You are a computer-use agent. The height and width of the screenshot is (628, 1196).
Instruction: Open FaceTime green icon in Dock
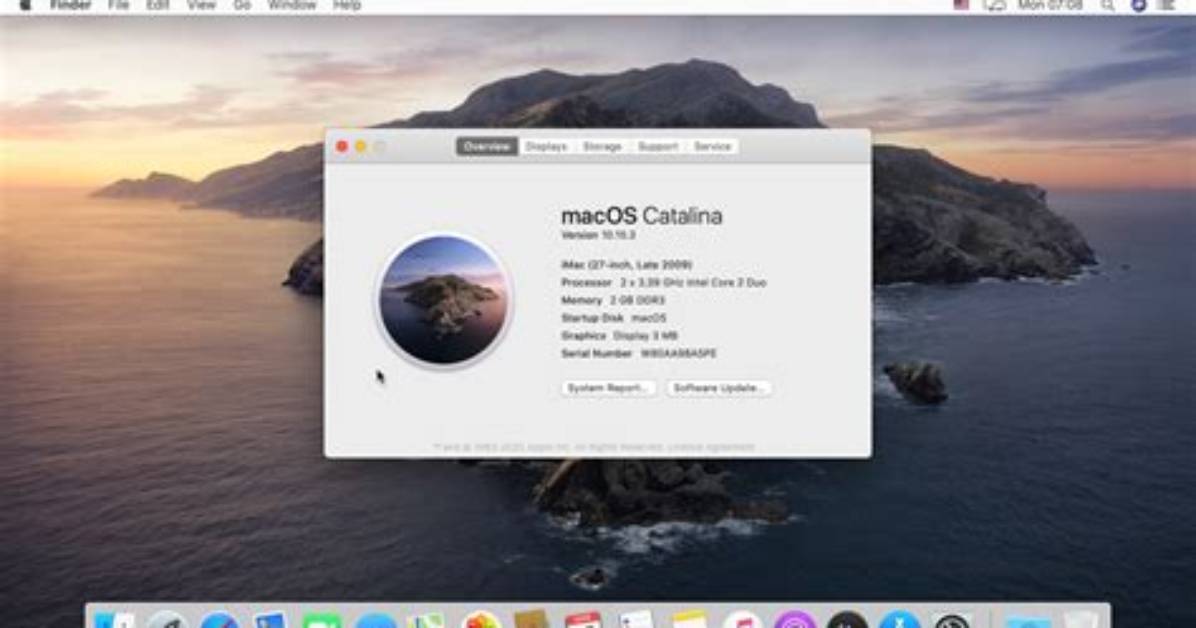click(x=322, y=620)
